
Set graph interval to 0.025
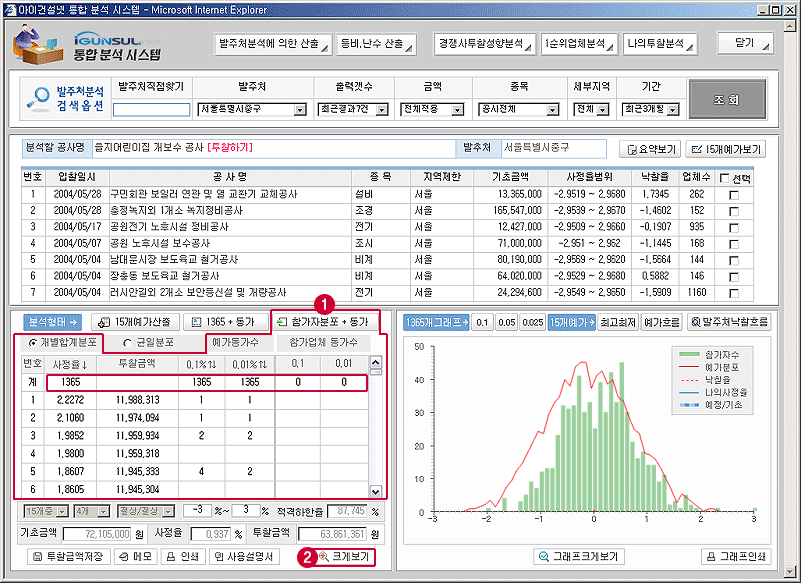coord(533,322)
